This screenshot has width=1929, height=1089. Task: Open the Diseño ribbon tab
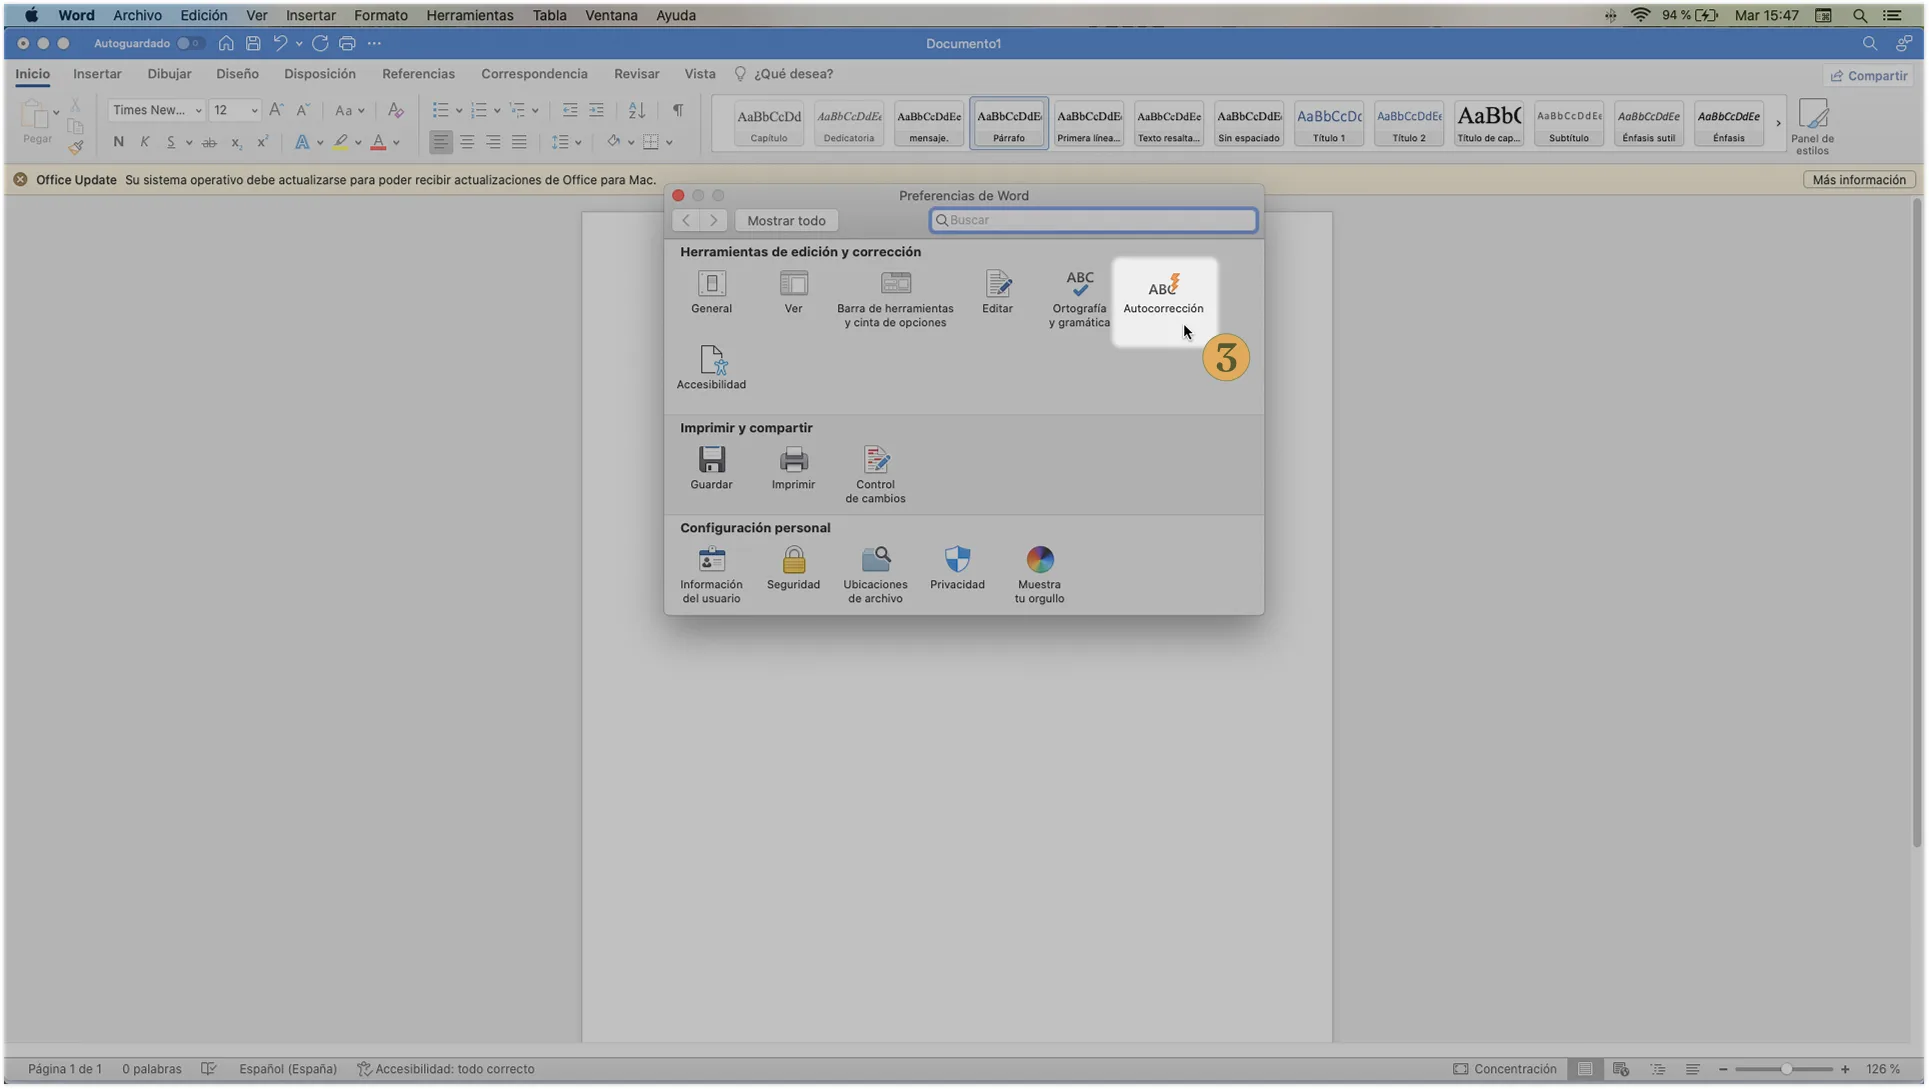click(x=237, y=74)
